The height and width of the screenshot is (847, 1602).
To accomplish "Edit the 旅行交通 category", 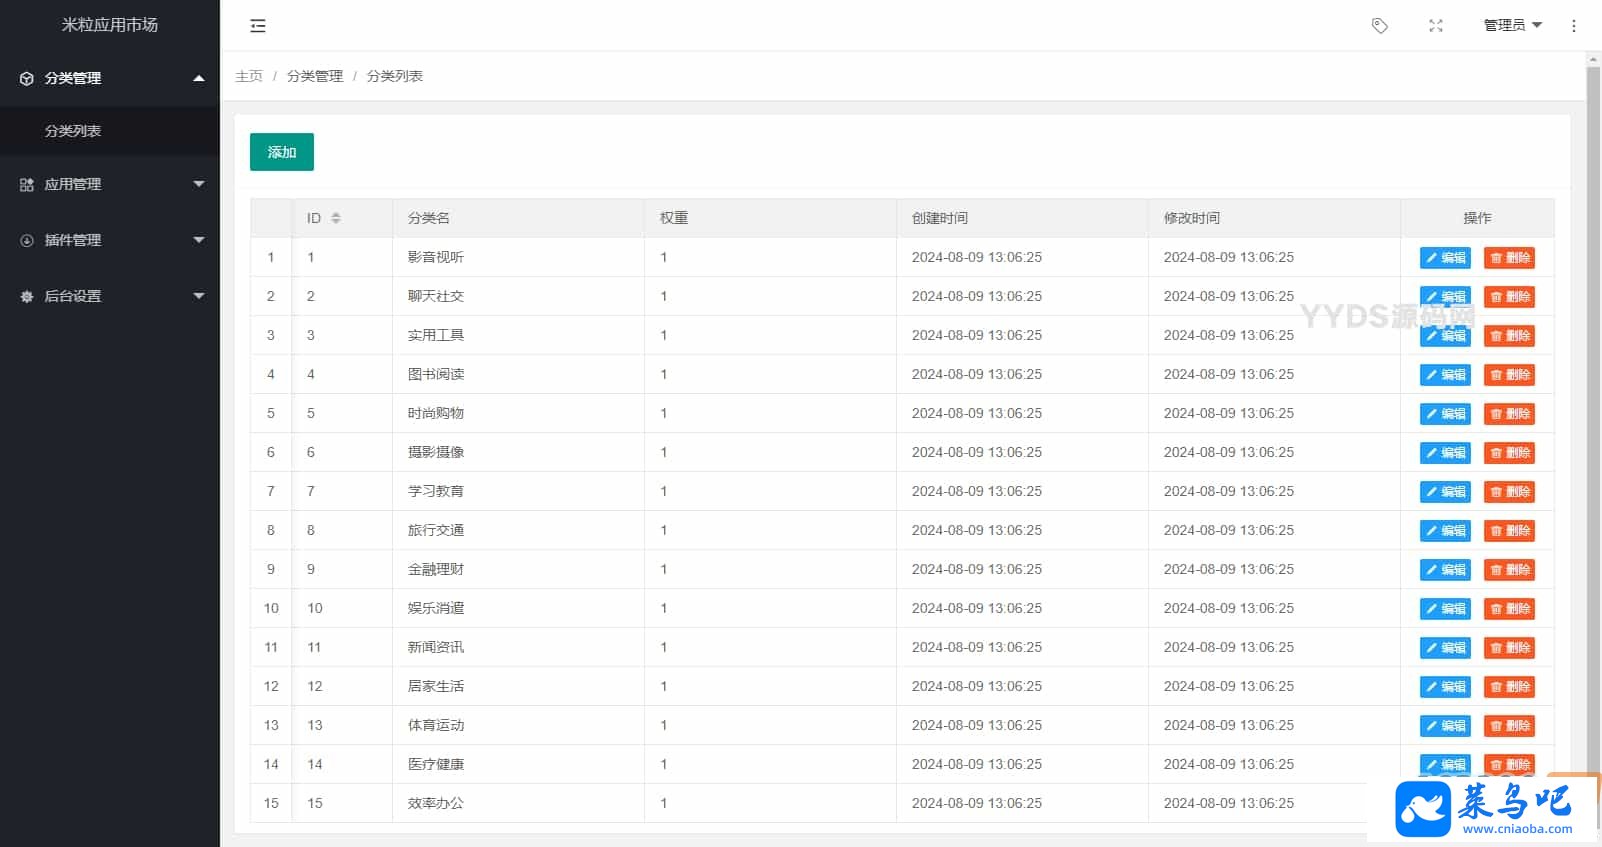I will tap(1445, 531).
